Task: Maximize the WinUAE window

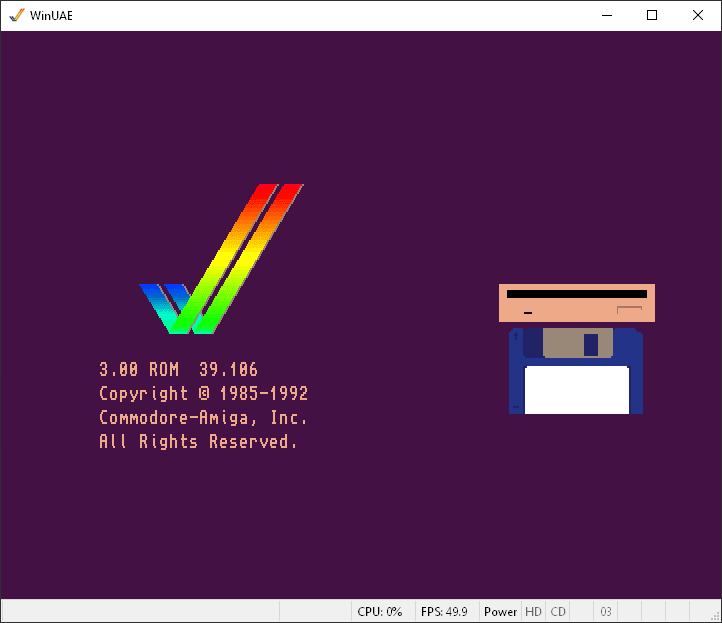Action: [652, 15]
